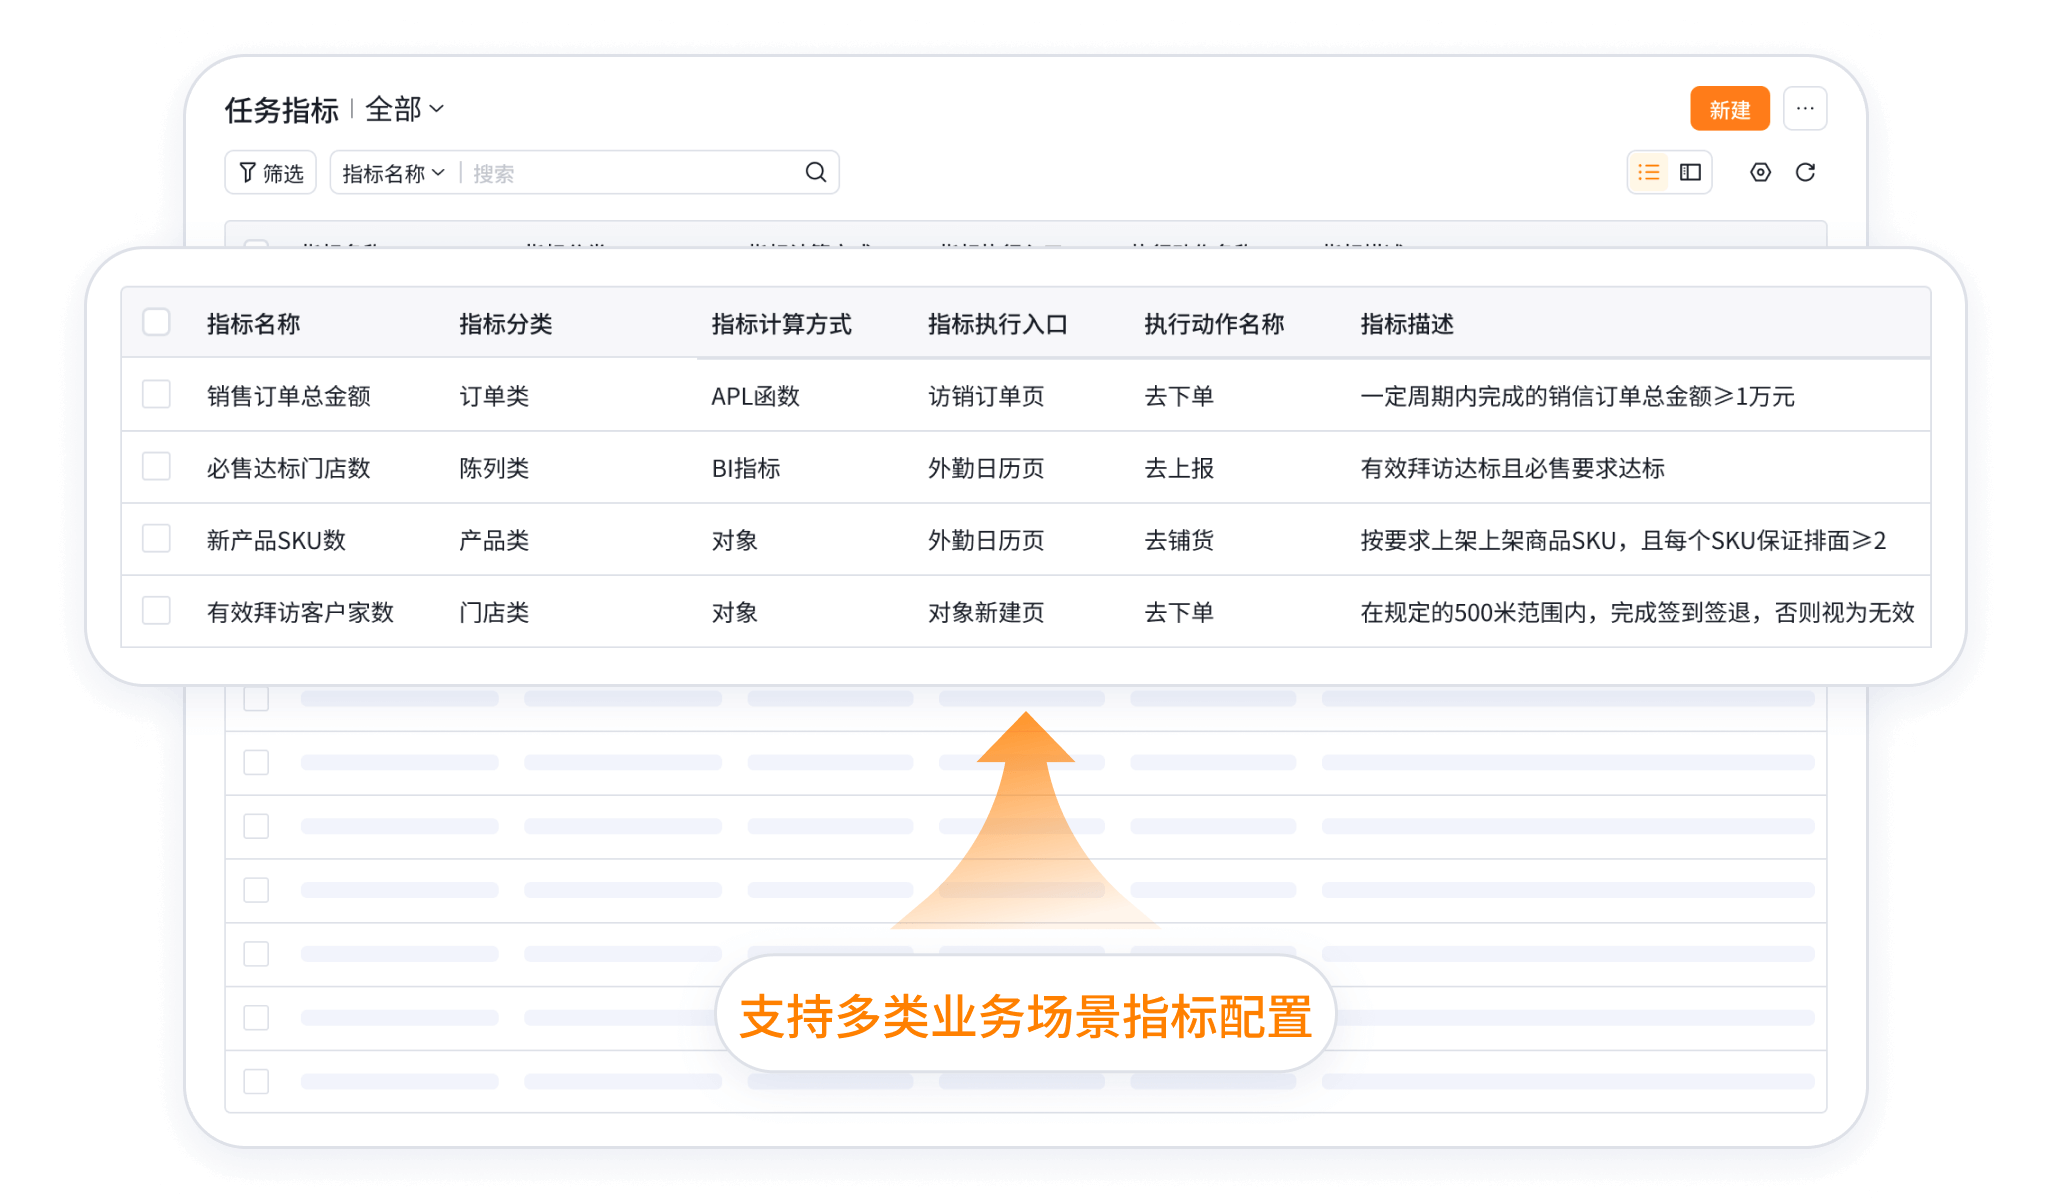Open the 必售达标门店数 record
Image resolution: width=2052 pixels, height=1200 pixels.
[x=288, y=468]
